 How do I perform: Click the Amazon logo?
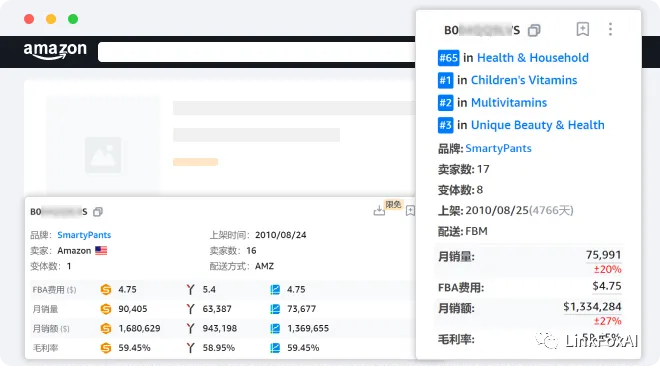55,51
